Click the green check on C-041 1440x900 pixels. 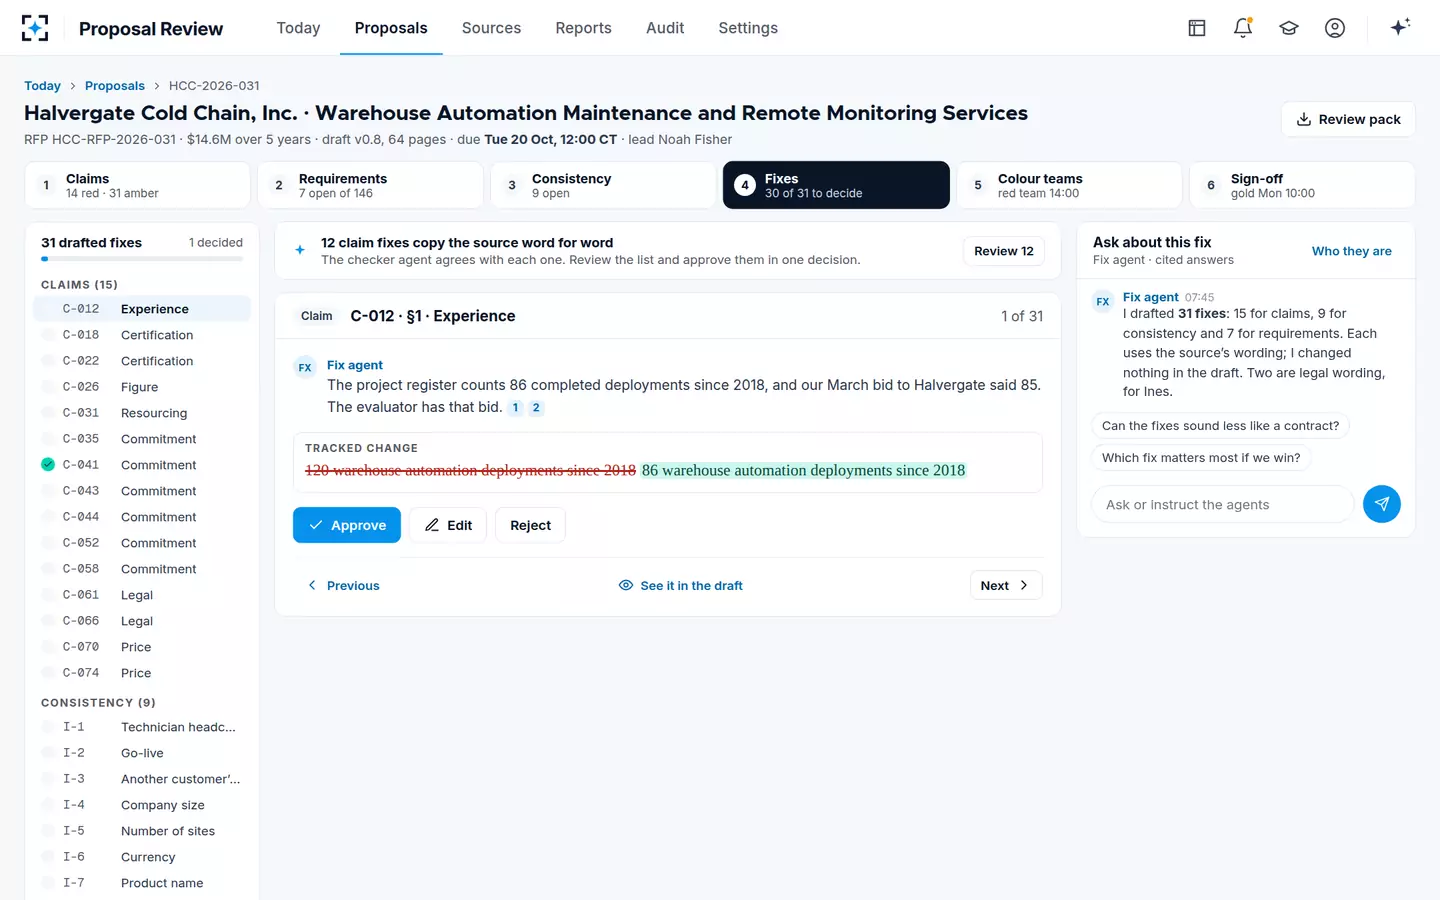[x=48, y=465]
